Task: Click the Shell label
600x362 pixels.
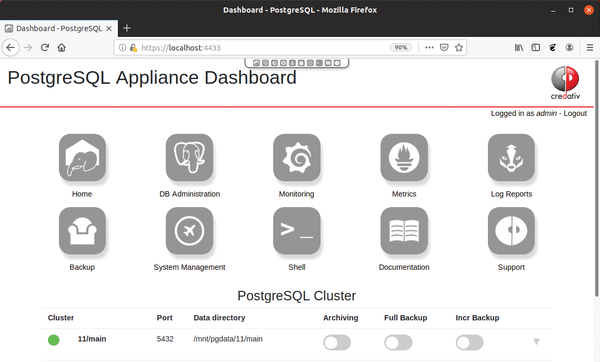Action: (x=297, y=267)
